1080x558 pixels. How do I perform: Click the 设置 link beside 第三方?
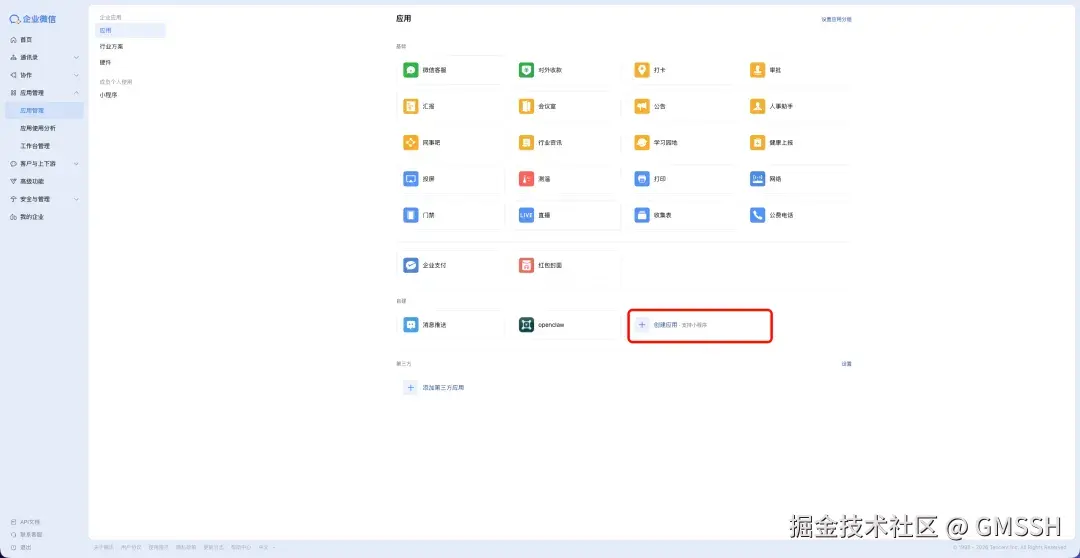[847, 364]
